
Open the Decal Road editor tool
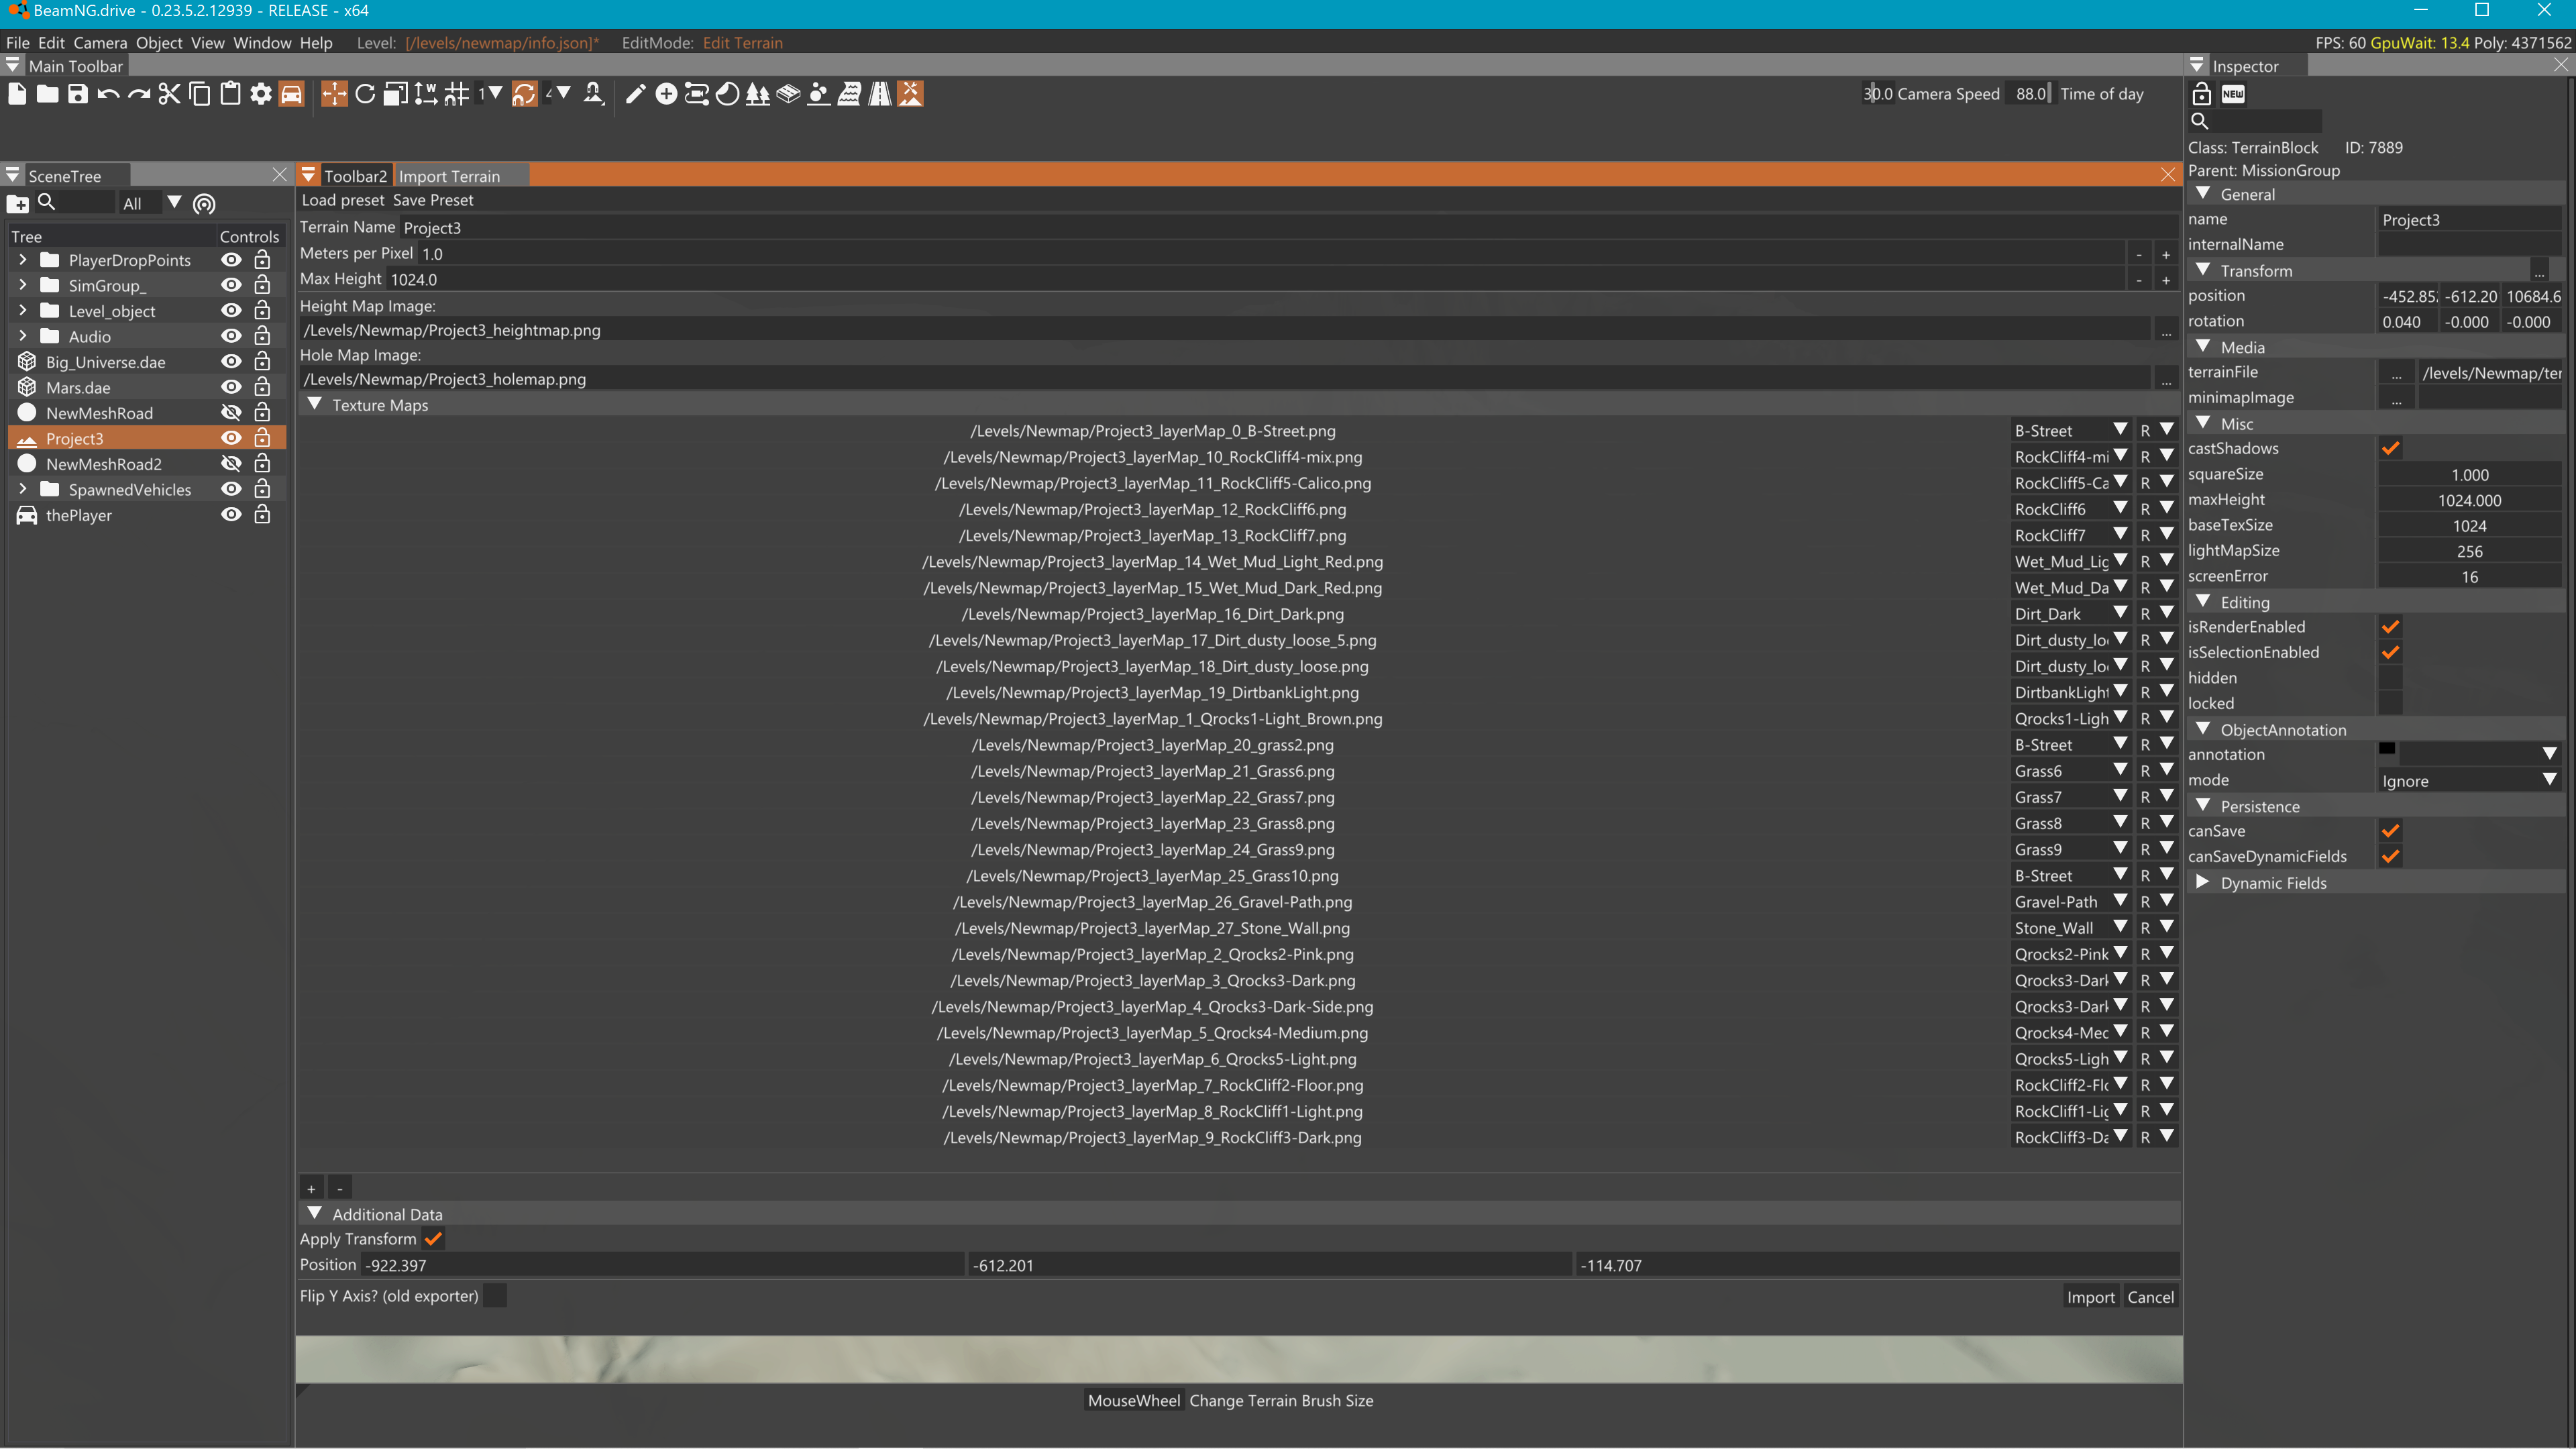point(880,94)
